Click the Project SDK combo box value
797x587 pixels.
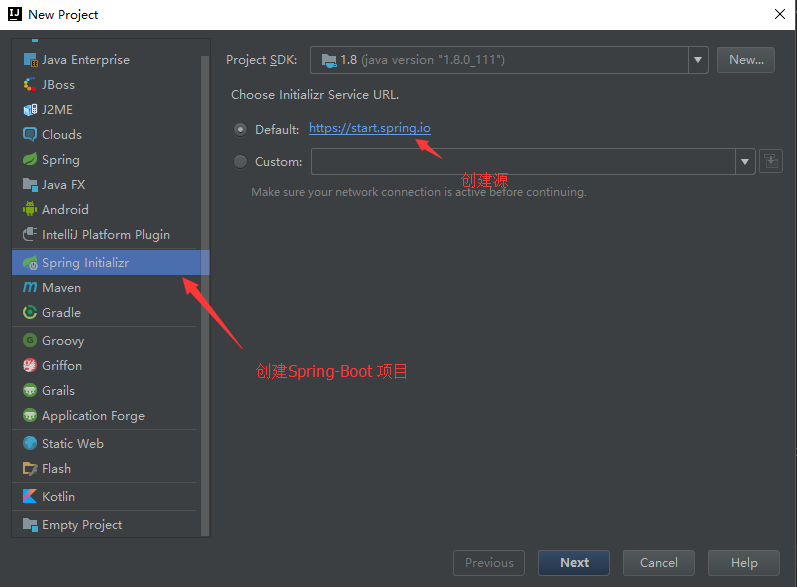pos(499,60)
